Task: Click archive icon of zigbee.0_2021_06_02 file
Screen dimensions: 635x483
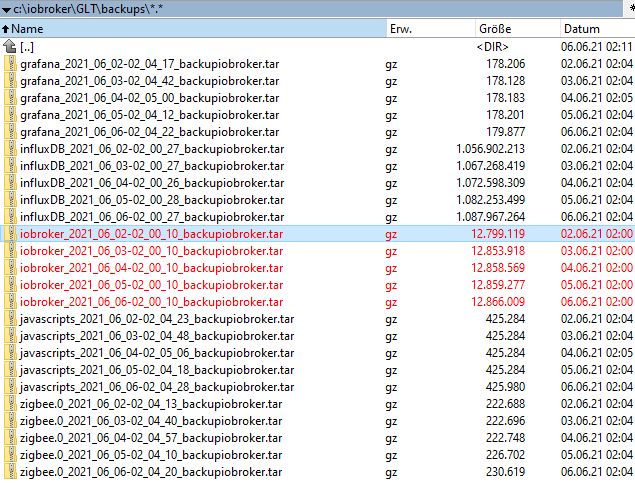Action: (10, 404)
